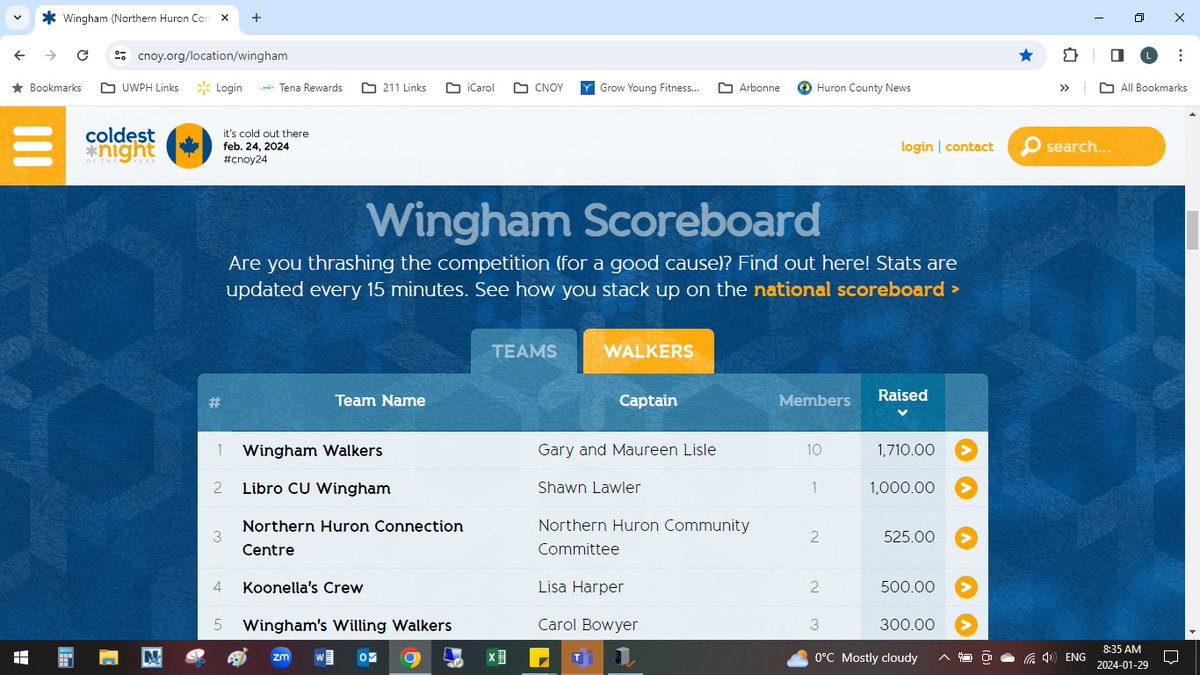
Task: Open the iCarol bookmark folder
Action: pos(470,88)
